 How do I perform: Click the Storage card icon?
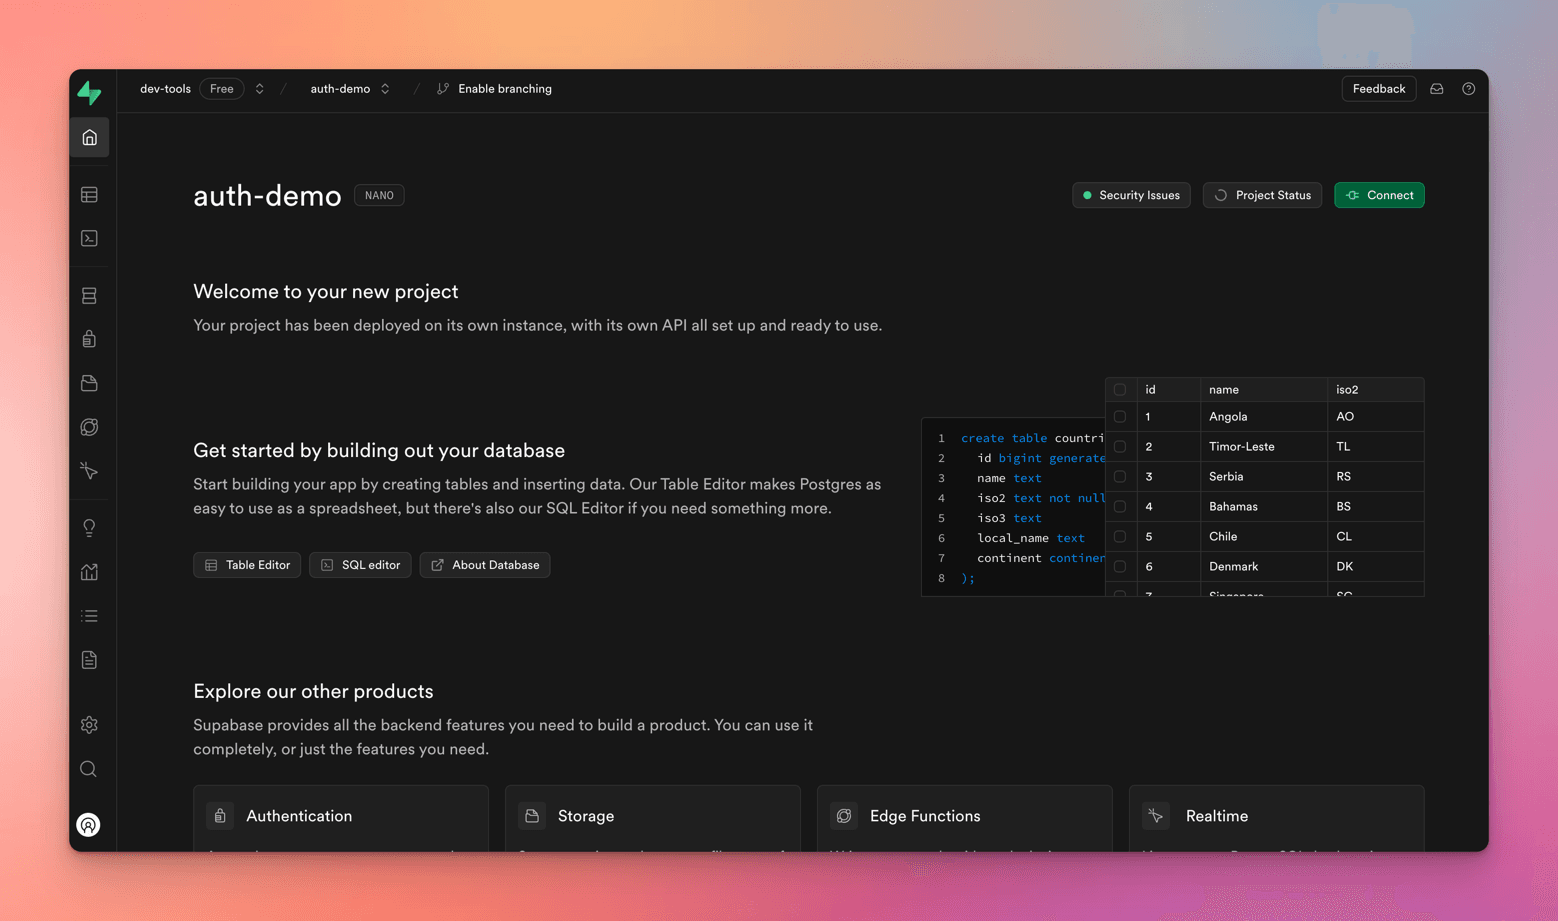pos(532,816)
